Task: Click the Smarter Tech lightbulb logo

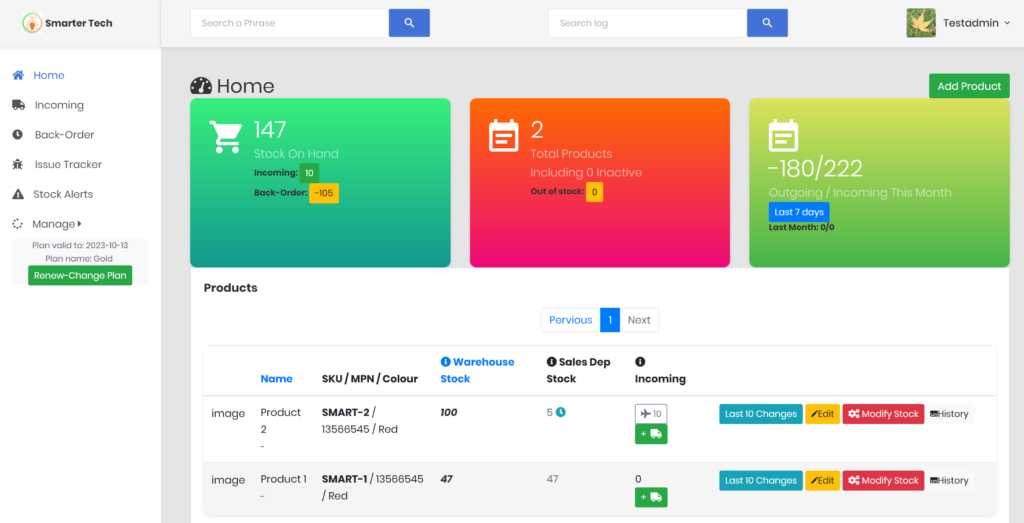Action: 32,22
